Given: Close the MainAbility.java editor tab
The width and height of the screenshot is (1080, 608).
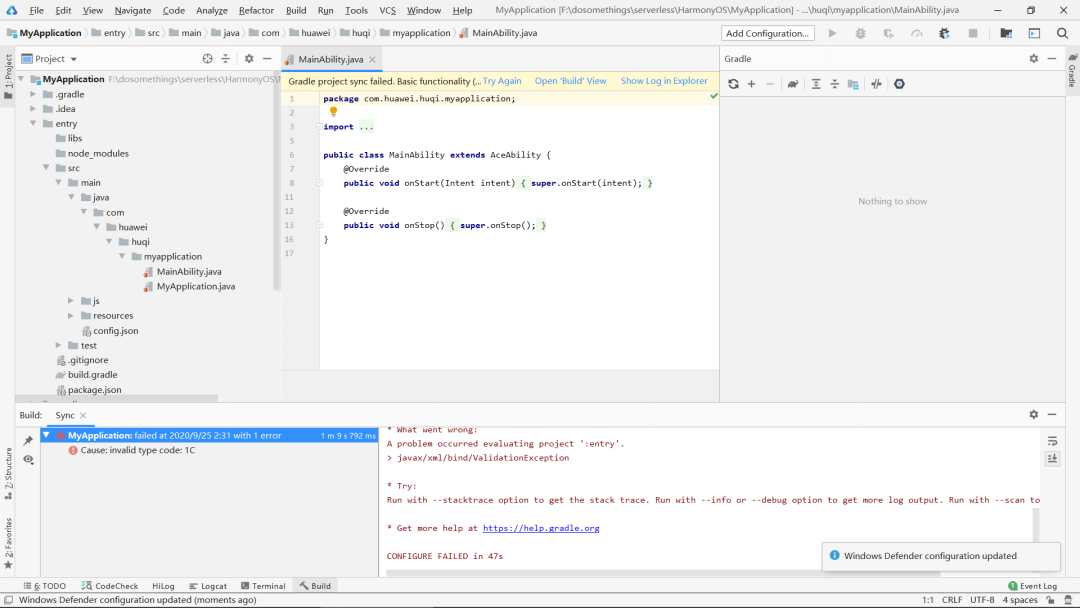Looking at the screenshot, I should pos(372,60).
